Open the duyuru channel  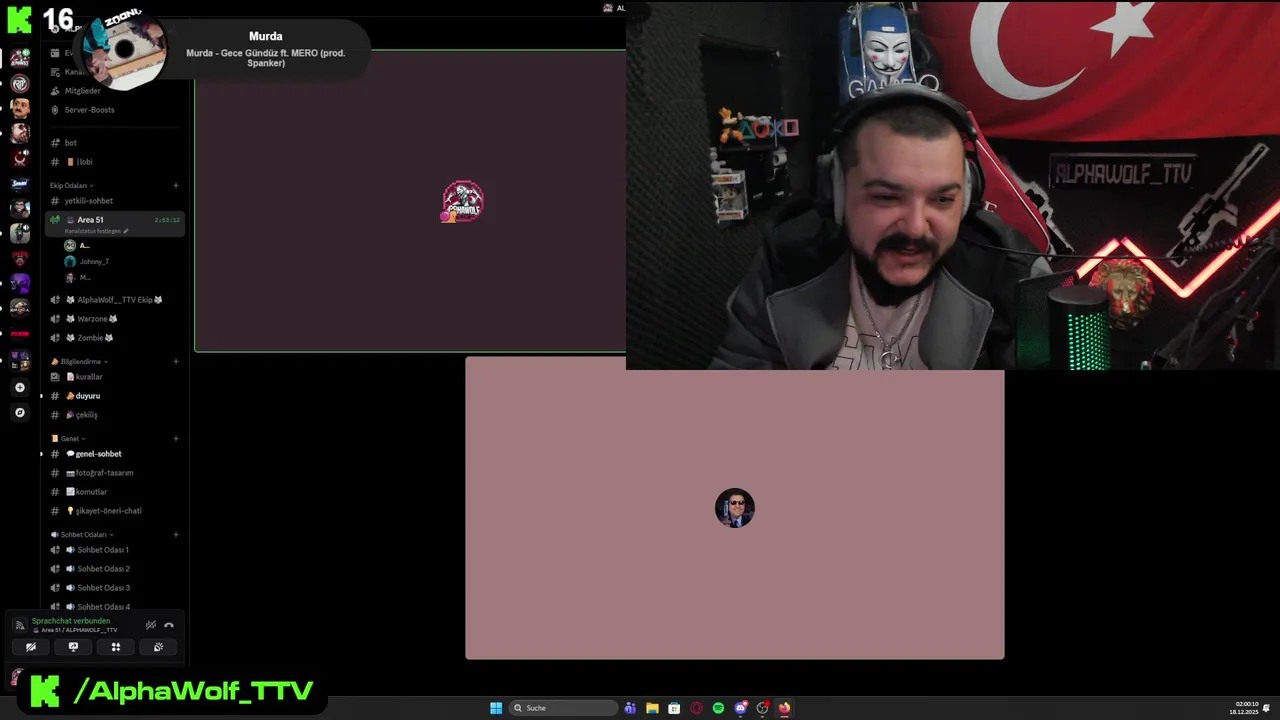[x=88, y=396]
